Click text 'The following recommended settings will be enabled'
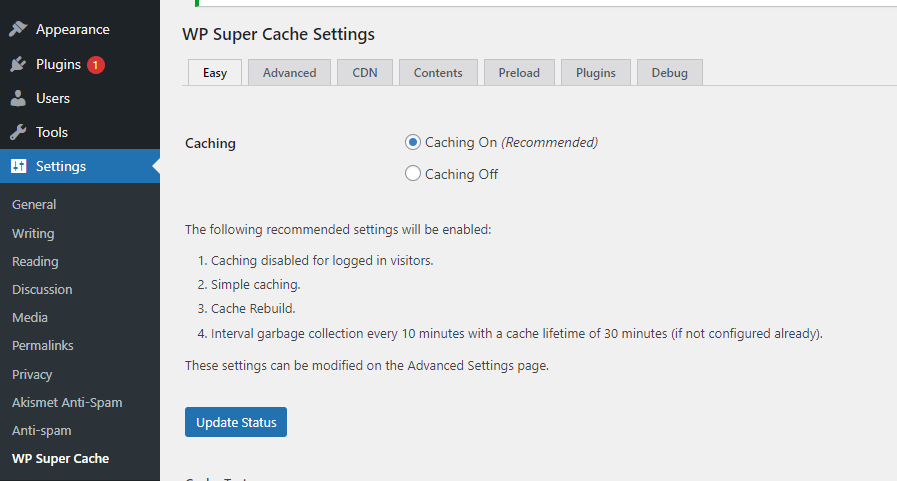The width and height of the screenshot is (897, 481). coord(338,230)
